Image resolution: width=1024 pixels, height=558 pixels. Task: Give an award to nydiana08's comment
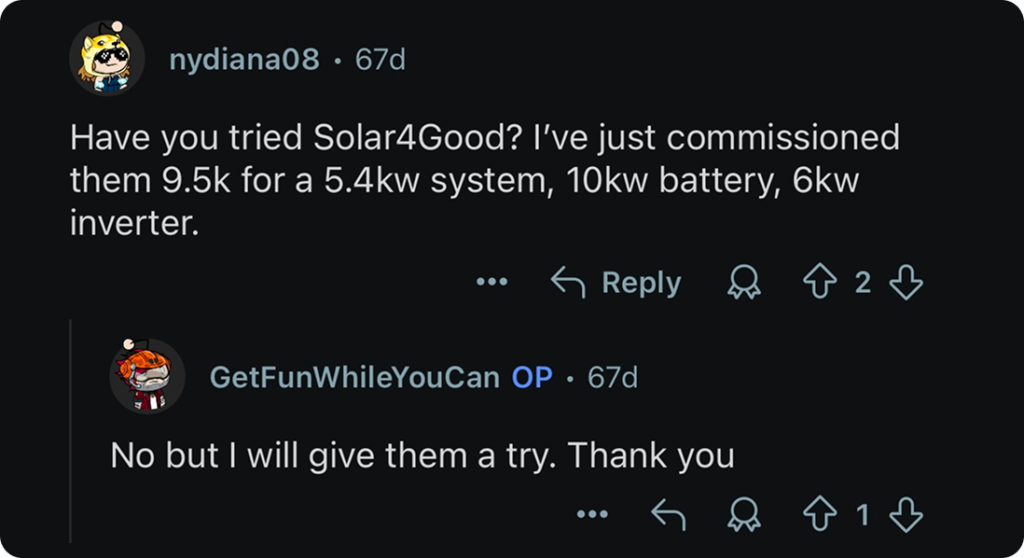[742, 284]
